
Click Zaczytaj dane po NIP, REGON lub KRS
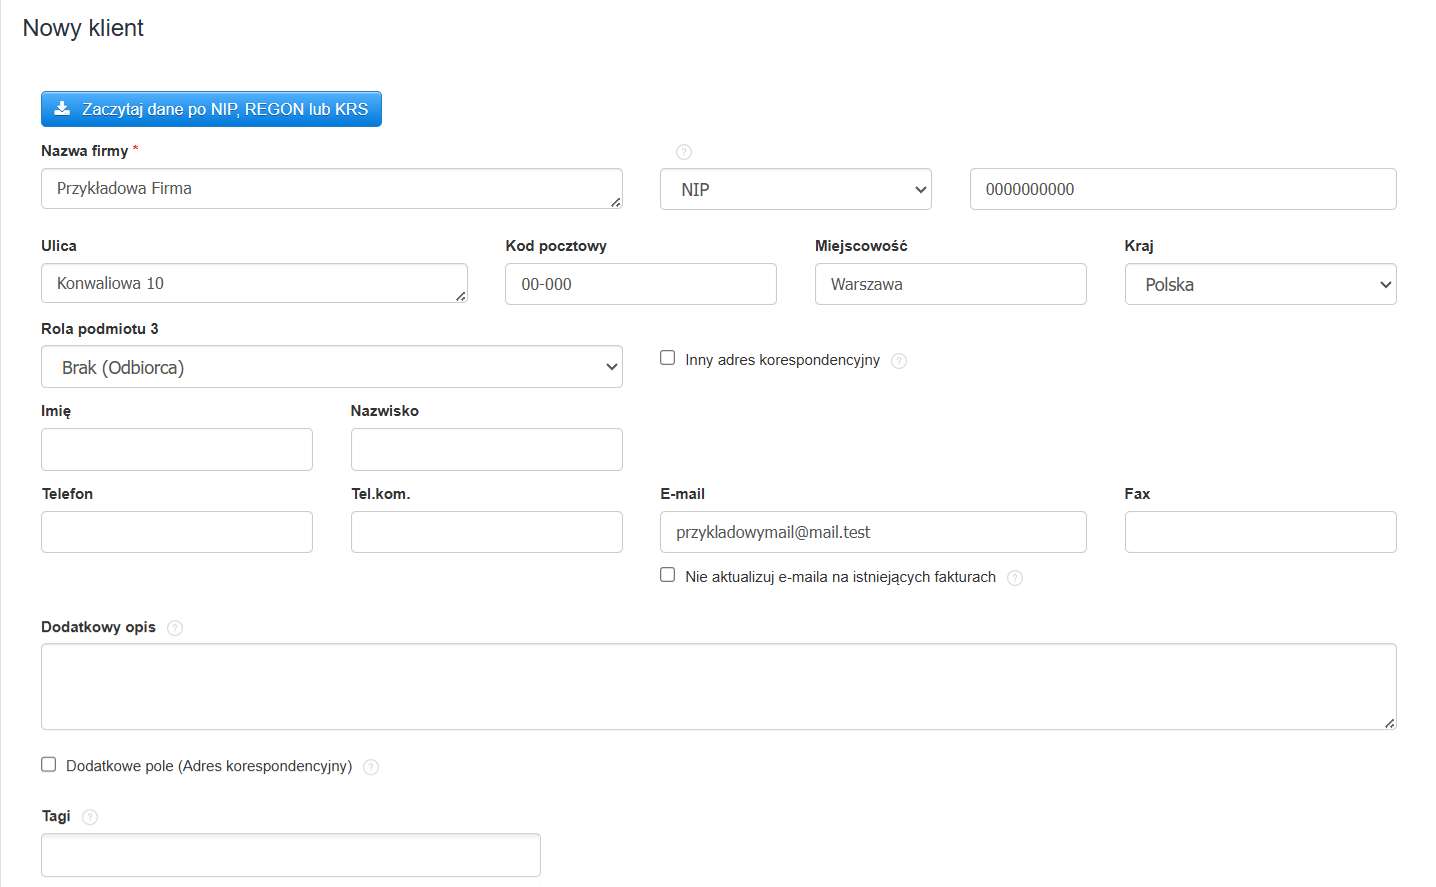pyautogui.click(x=211, y=109)
